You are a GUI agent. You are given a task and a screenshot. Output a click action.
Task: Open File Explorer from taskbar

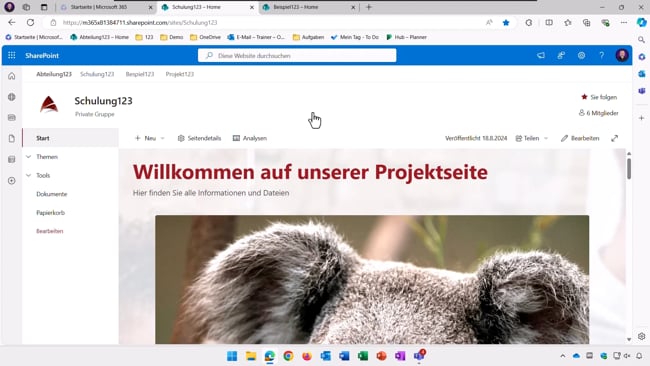coord(251,356)
